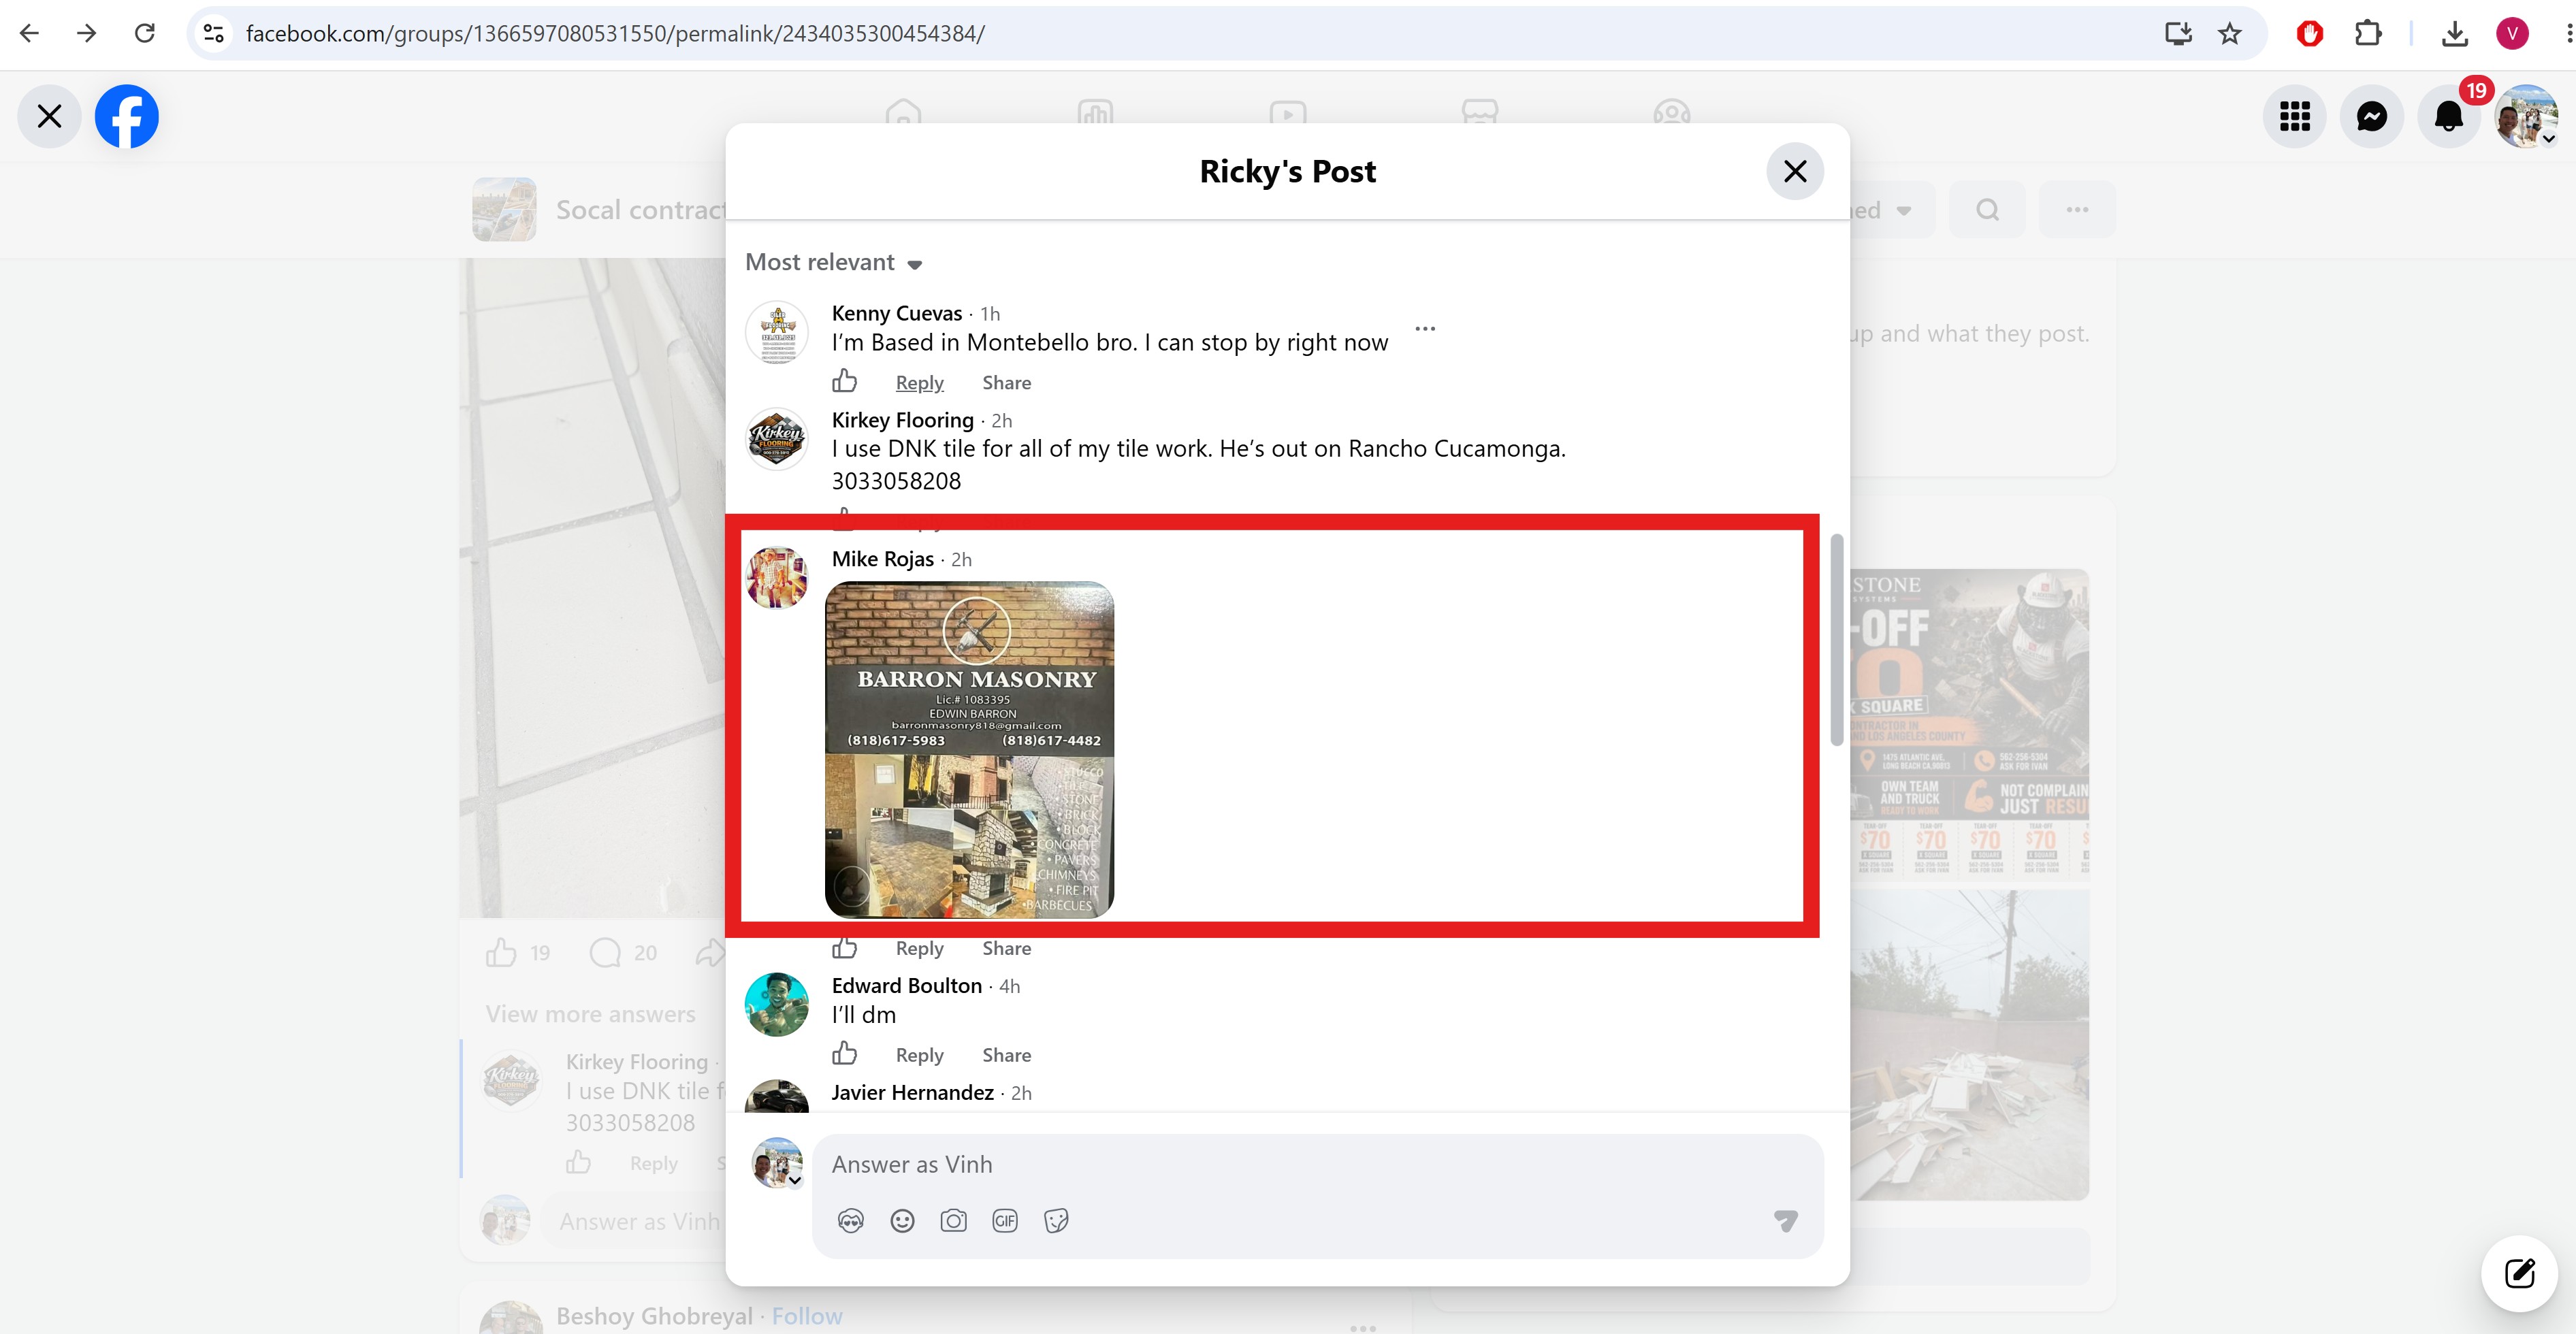Open the red ad blocker extension
The height and width of the screenshot is (1334, 2576).
click(2309, 33)
